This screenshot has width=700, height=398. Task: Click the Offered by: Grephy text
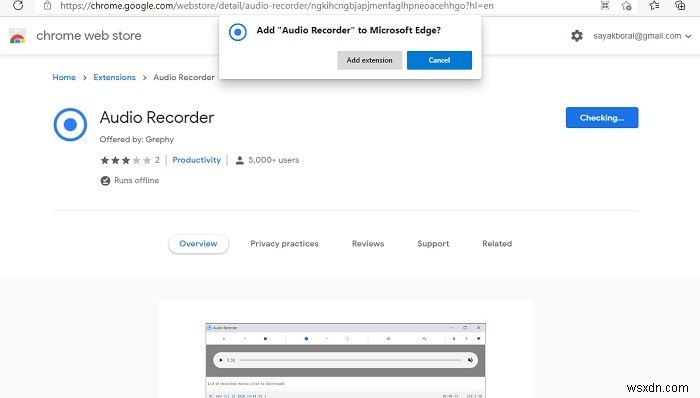137,139
